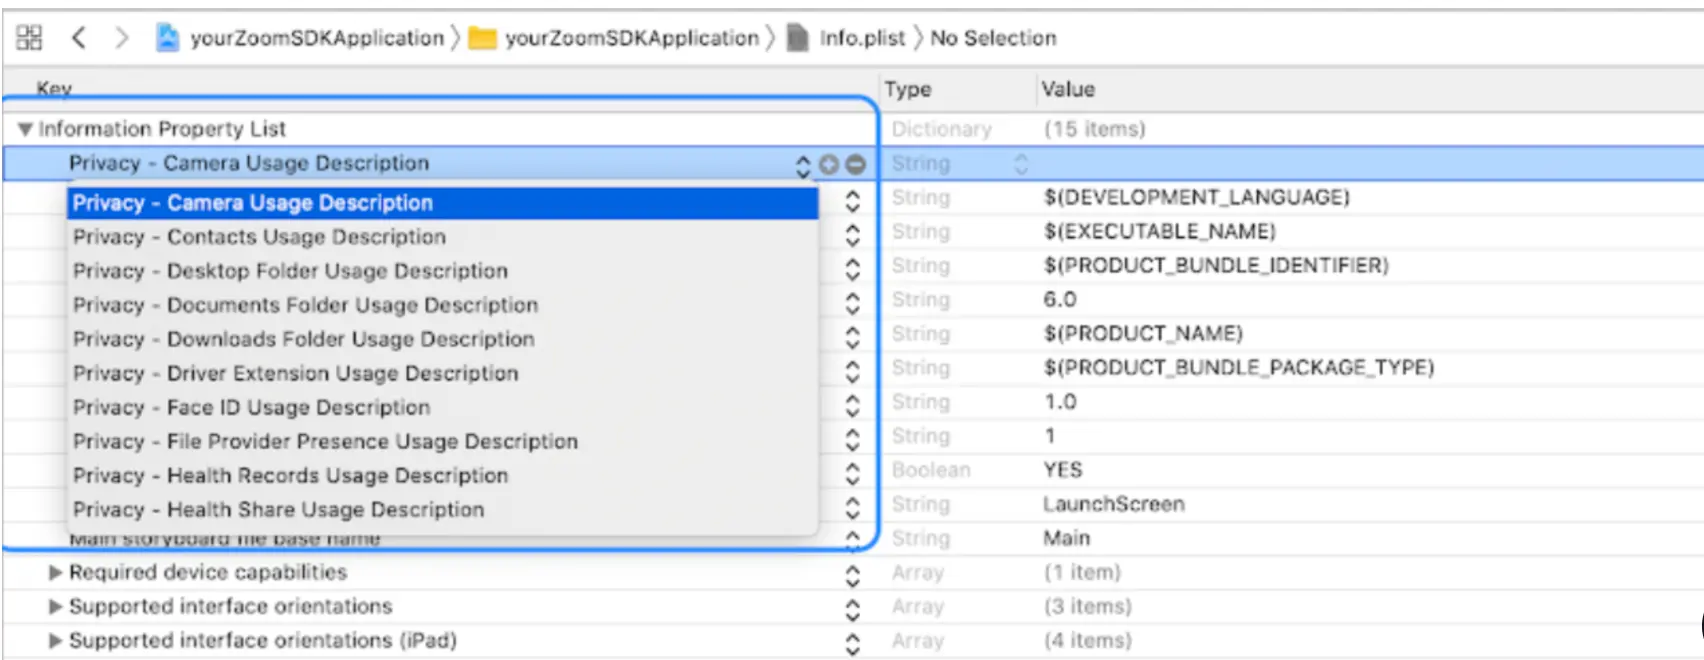Click the Boolean type cell

931,469
